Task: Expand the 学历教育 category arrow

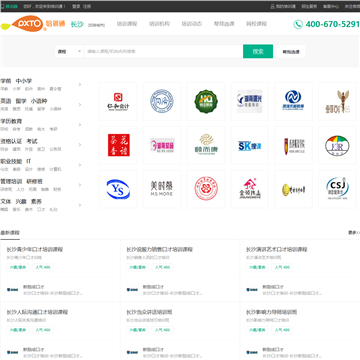Action: (80, 125)
